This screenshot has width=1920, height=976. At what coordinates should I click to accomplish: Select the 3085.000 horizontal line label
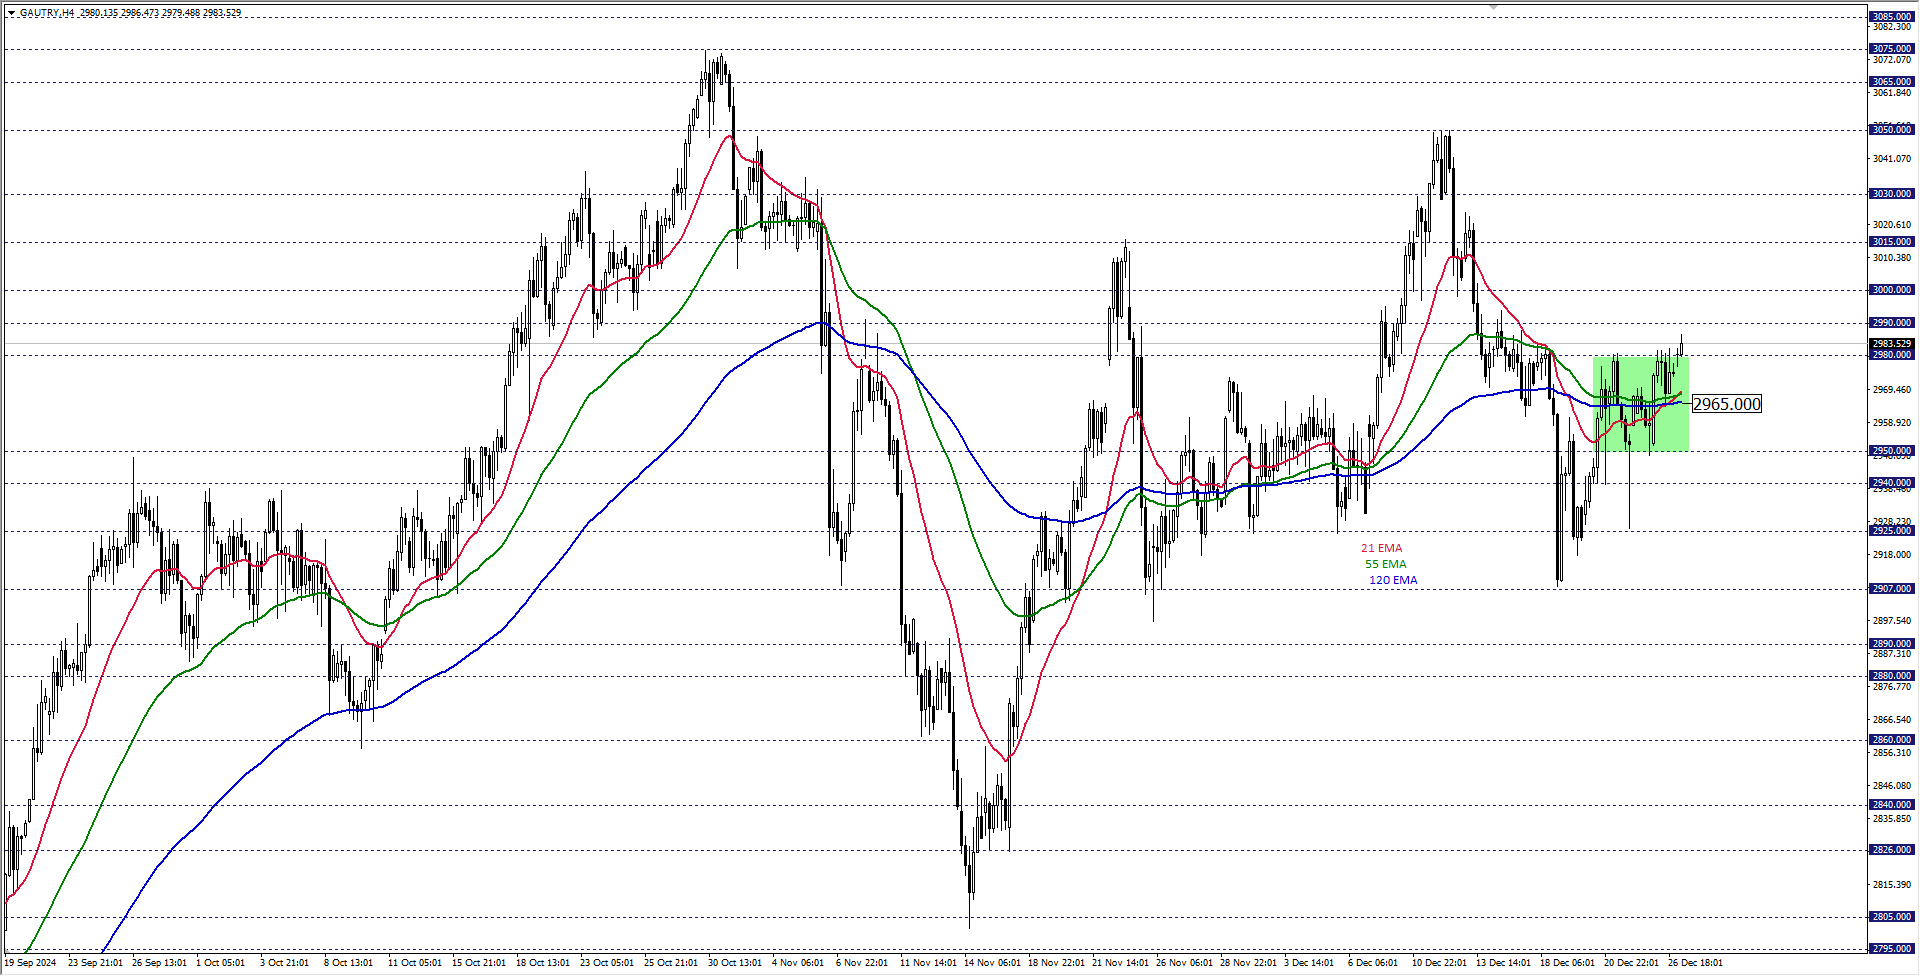click(x=1891, y=17)
